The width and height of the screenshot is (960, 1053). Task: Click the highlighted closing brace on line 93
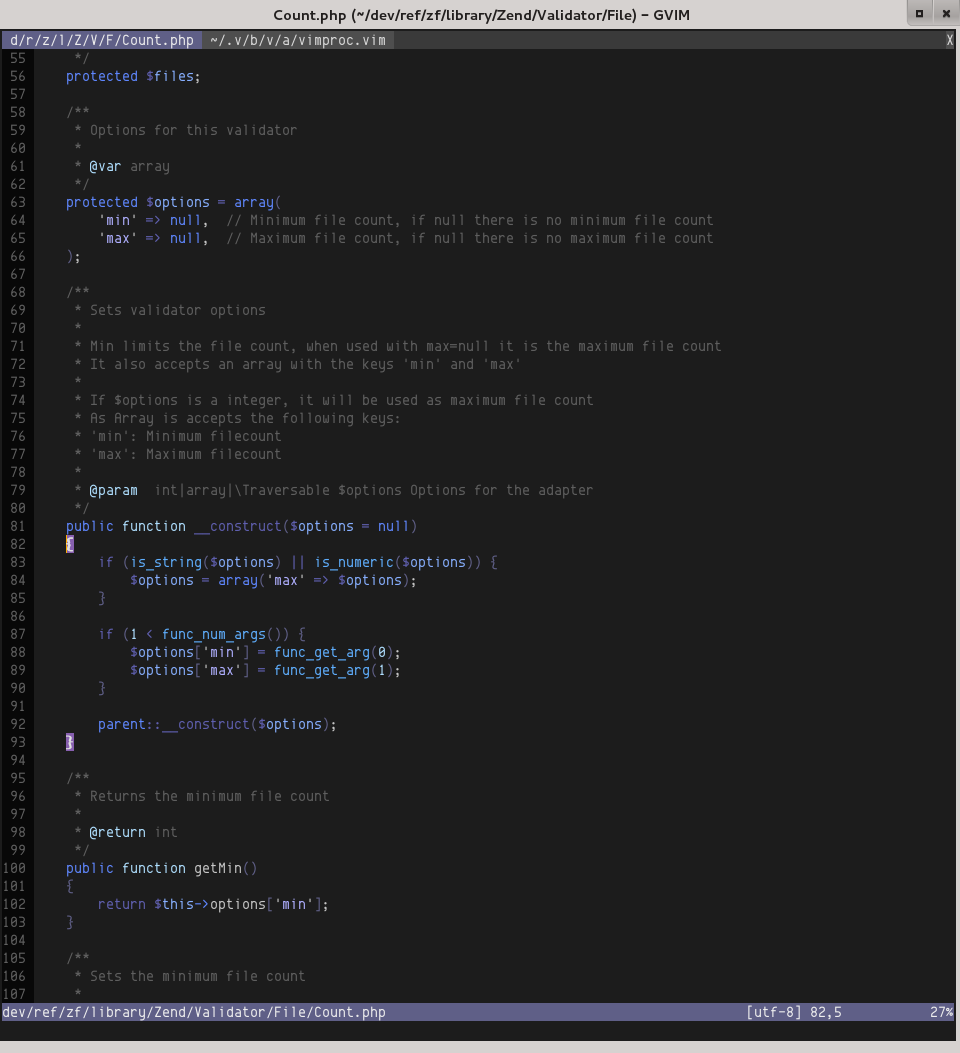point(70,742)
